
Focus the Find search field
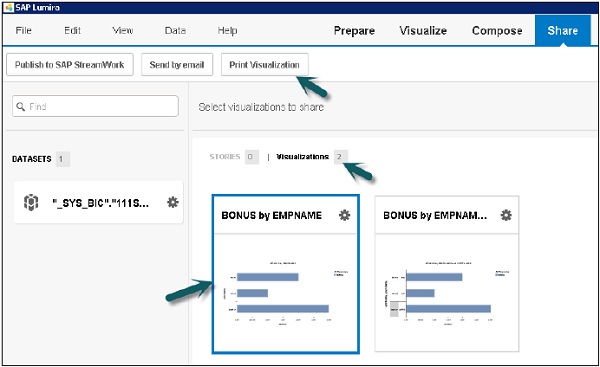95,106
